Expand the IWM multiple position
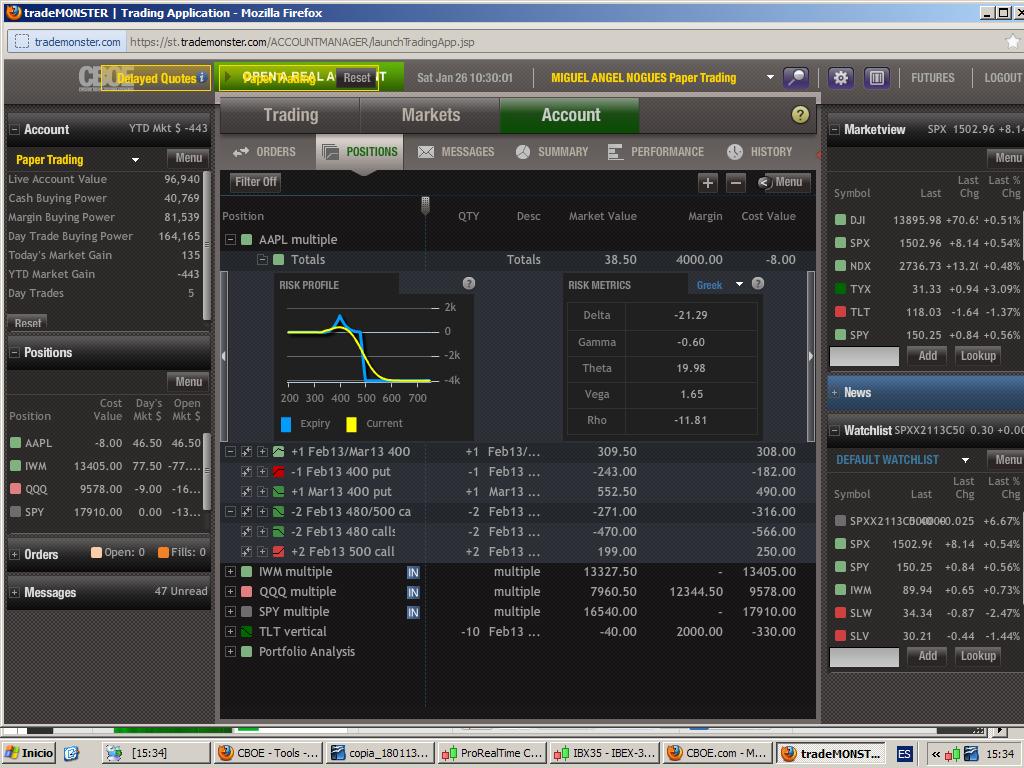Image resolution: width=1024 pixels, height=768 pixels. click(230, 571)
